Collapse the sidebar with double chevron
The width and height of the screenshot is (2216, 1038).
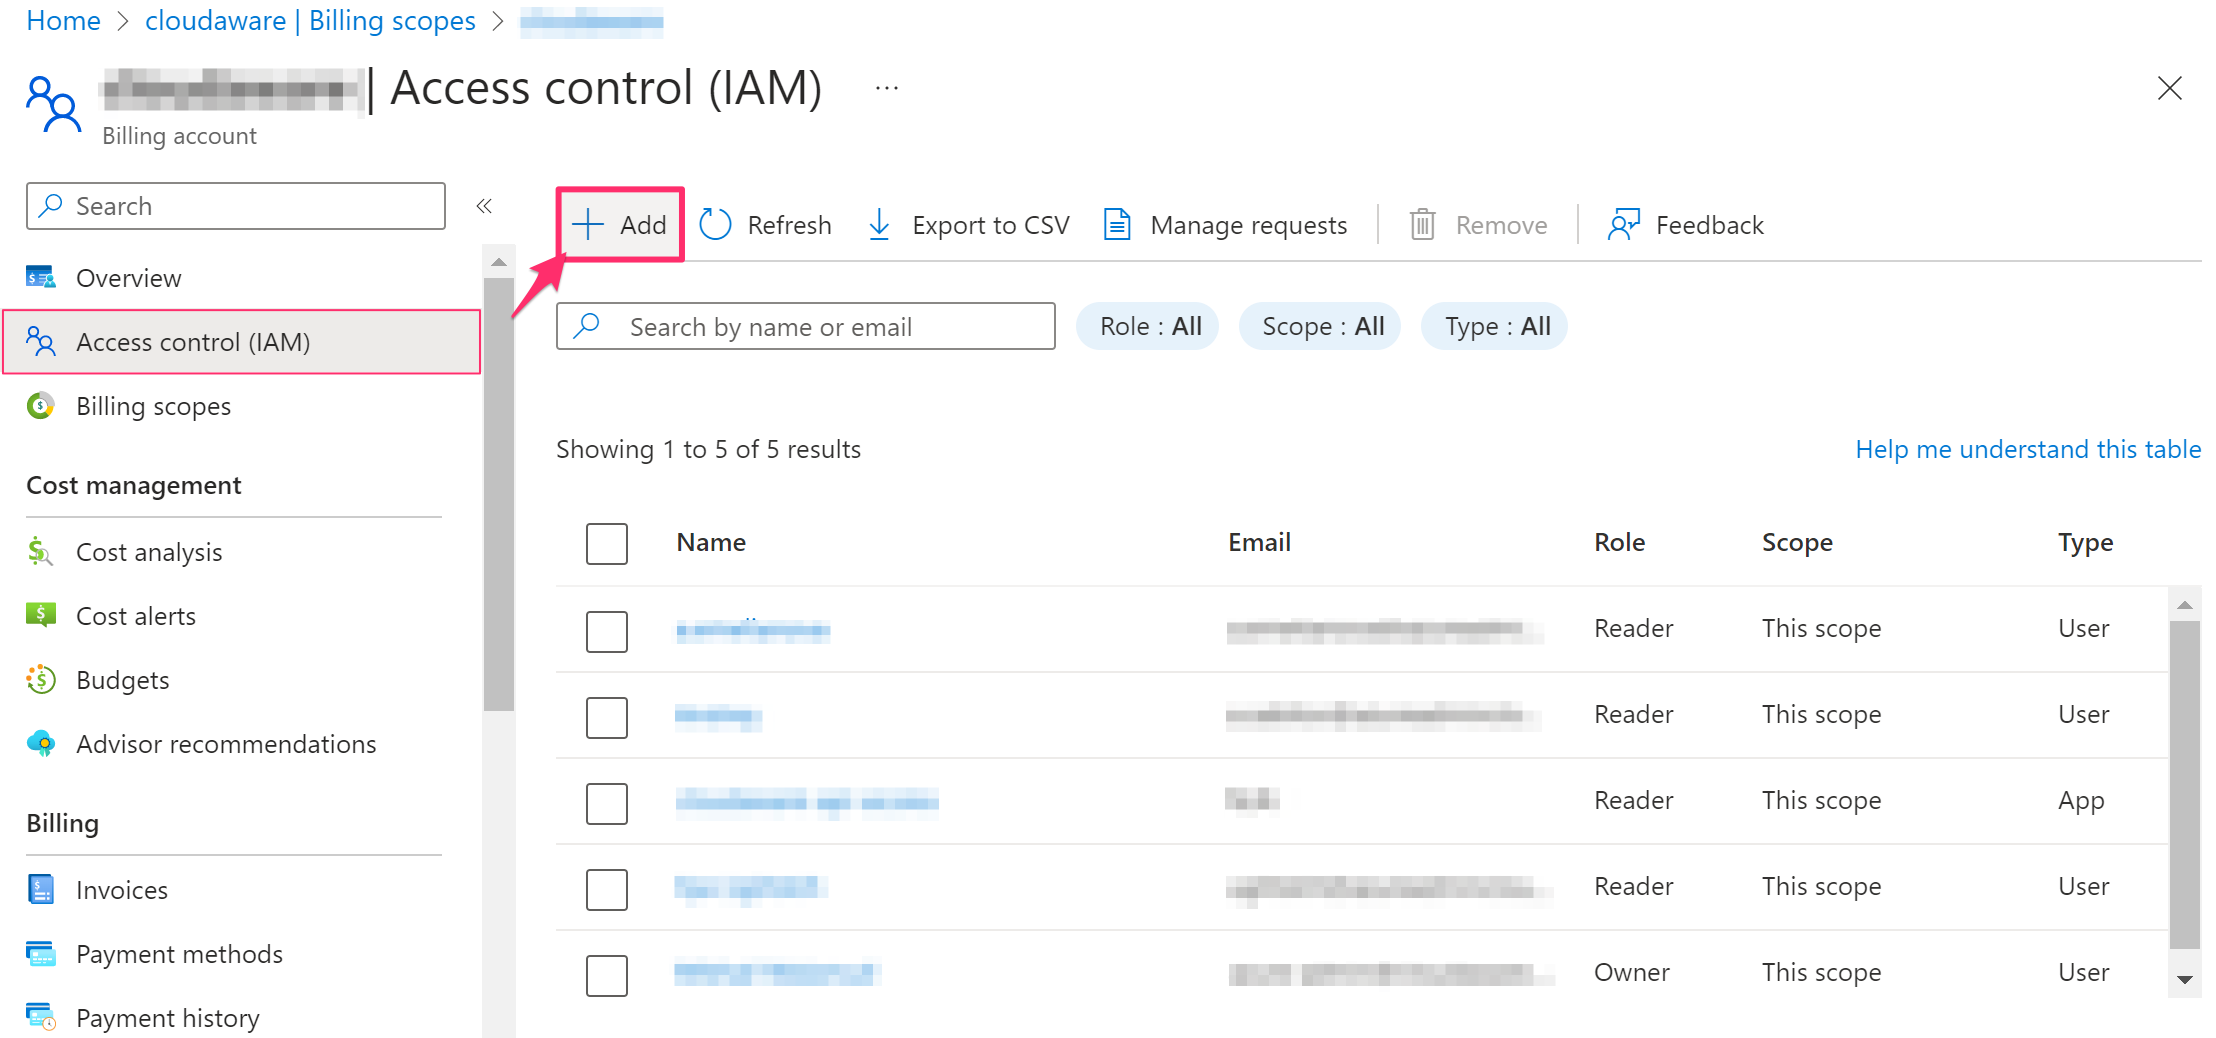[x=484, y=206]
